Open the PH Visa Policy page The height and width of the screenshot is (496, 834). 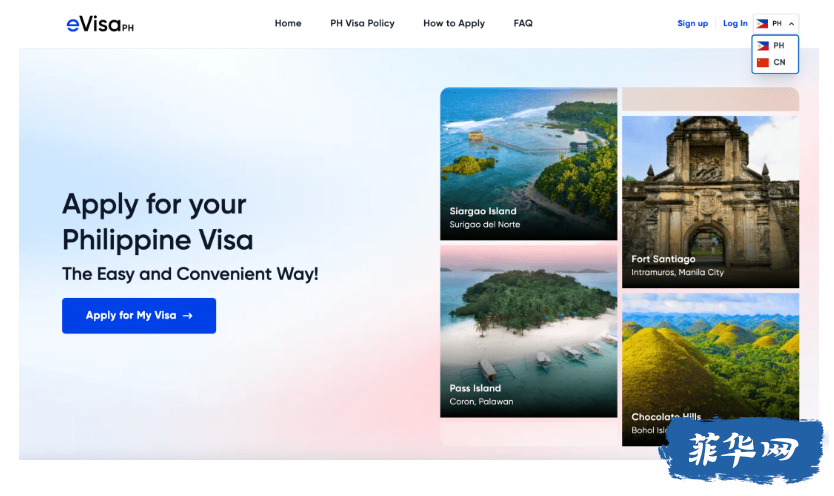362,23
